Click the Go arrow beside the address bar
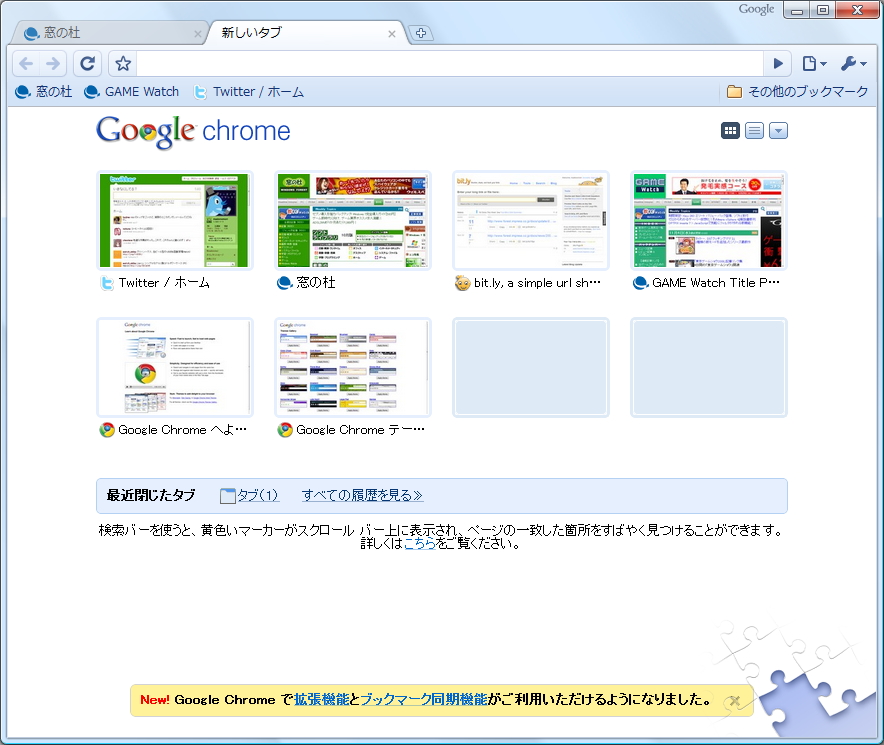Image resolution: width=884 pixels, height=745 pixels. click(778, 63)
